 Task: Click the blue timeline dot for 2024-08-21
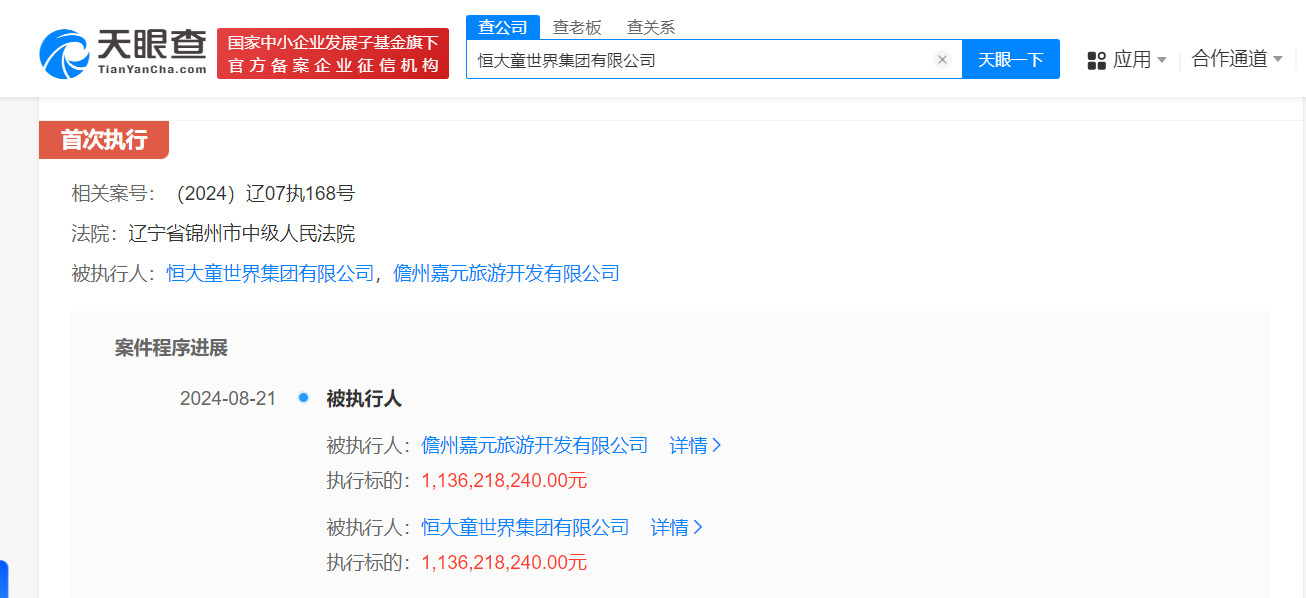(303, 398)
